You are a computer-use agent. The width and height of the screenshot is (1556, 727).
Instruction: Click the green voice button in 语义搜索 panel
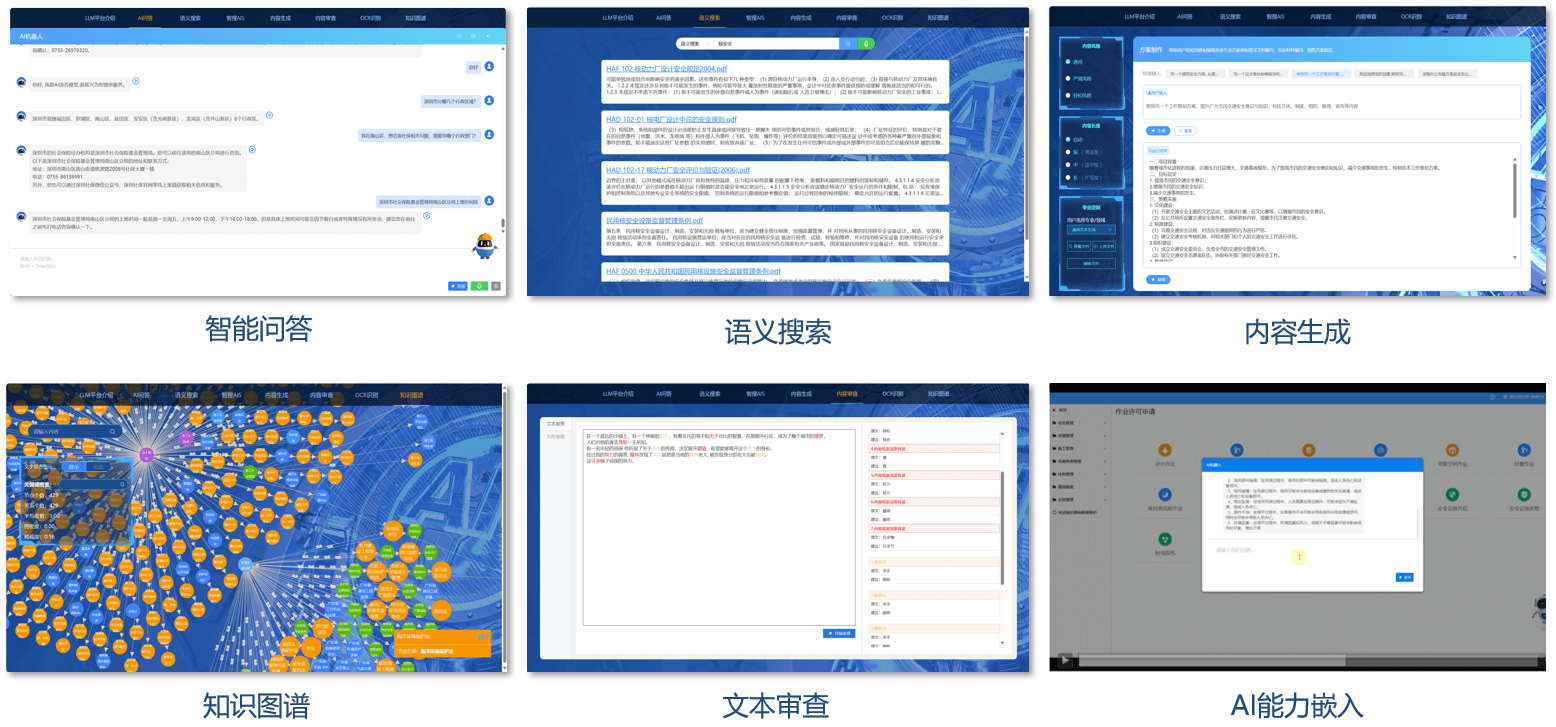pyautogui.click(x=866, y=44)
